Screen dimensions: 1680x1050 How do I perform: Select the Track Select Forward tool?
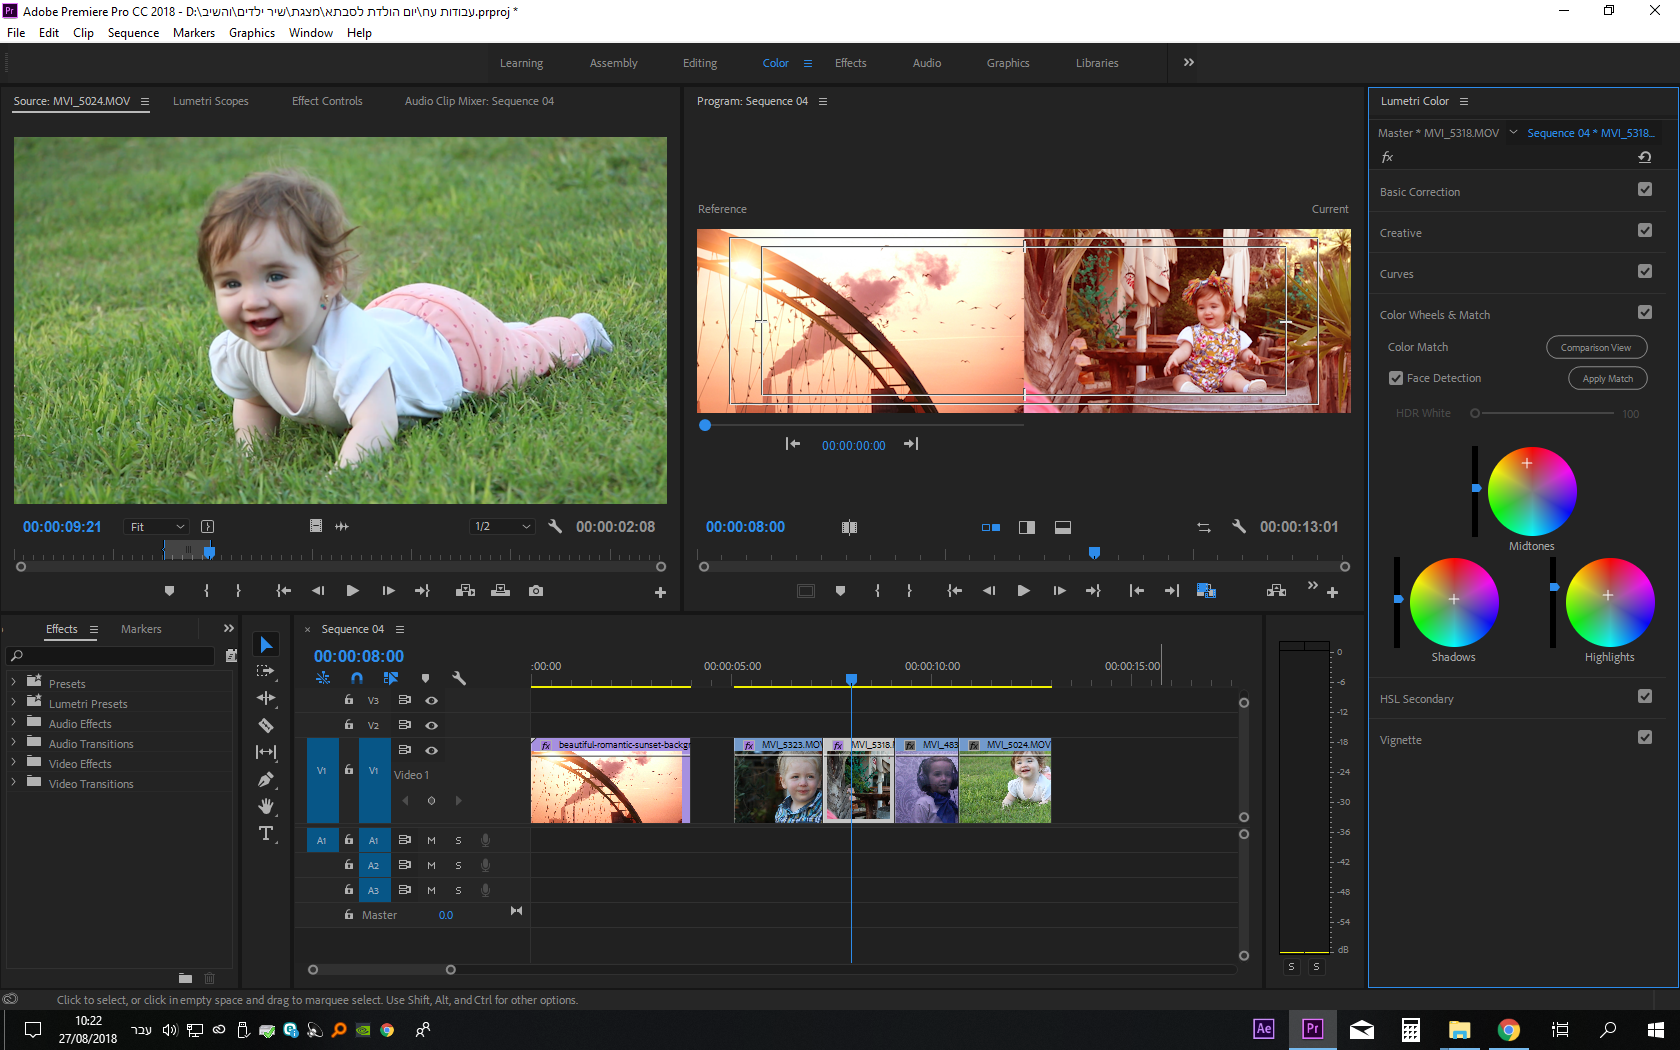click(266, 671)
